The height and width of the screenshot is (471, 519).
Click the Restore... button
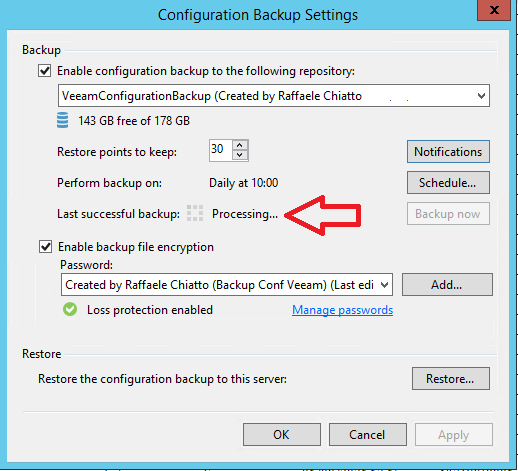click(x=451, y=379)
